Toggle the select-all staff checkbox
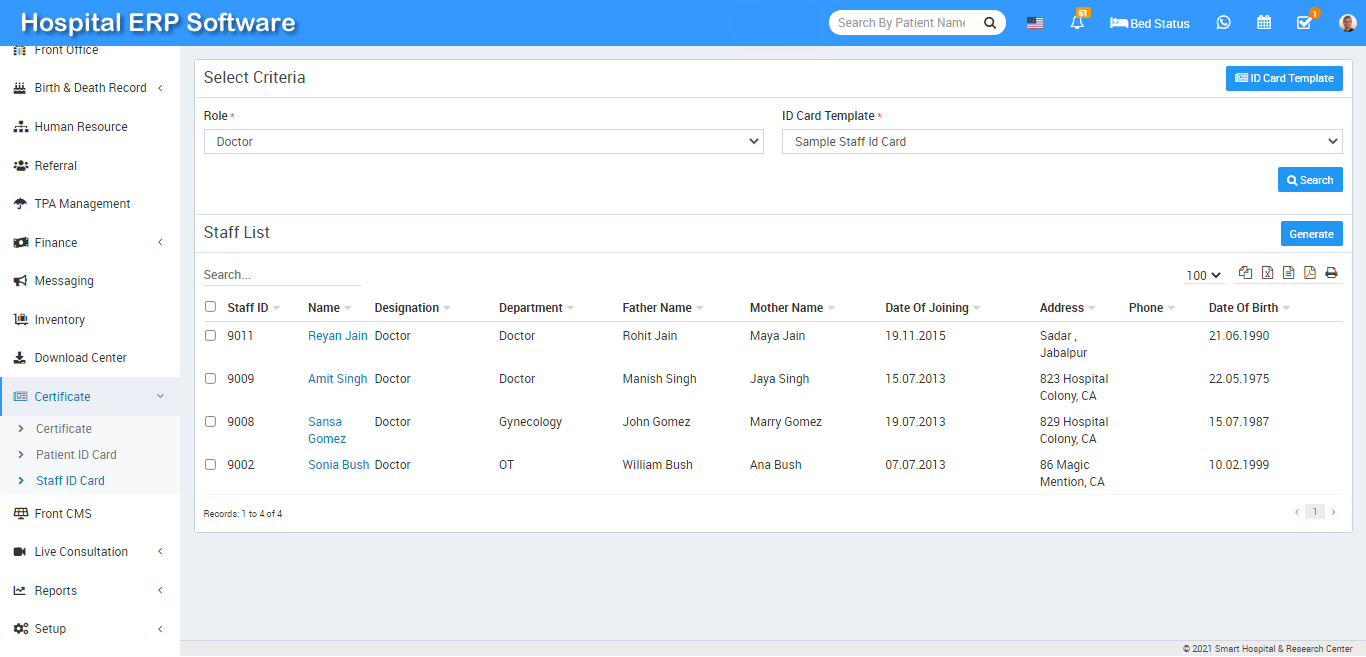The width and height of the screenshot is (1366, 657). pos(210,307)
